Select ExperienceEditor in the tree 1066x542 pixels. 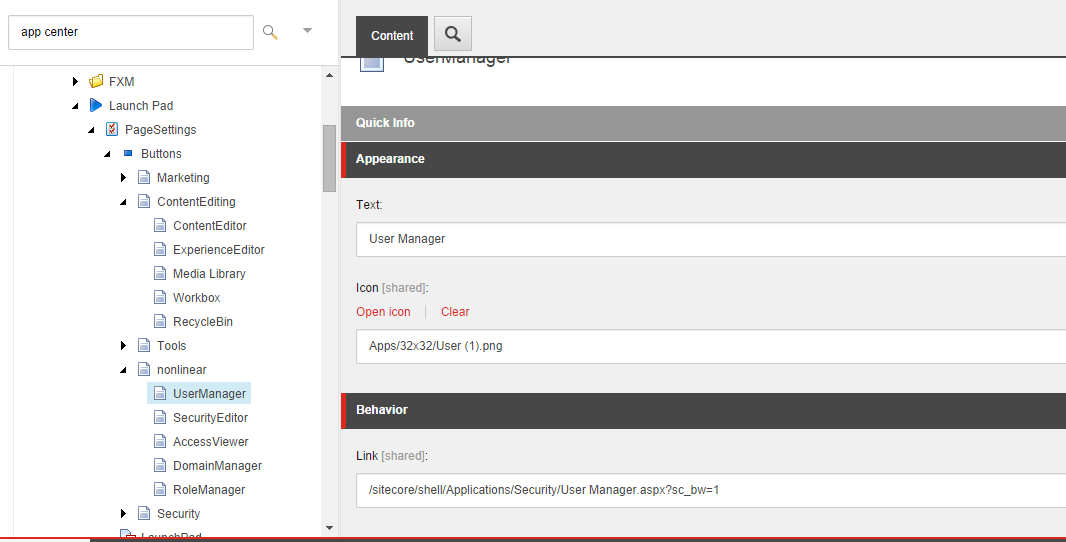[x=218, y=250]
